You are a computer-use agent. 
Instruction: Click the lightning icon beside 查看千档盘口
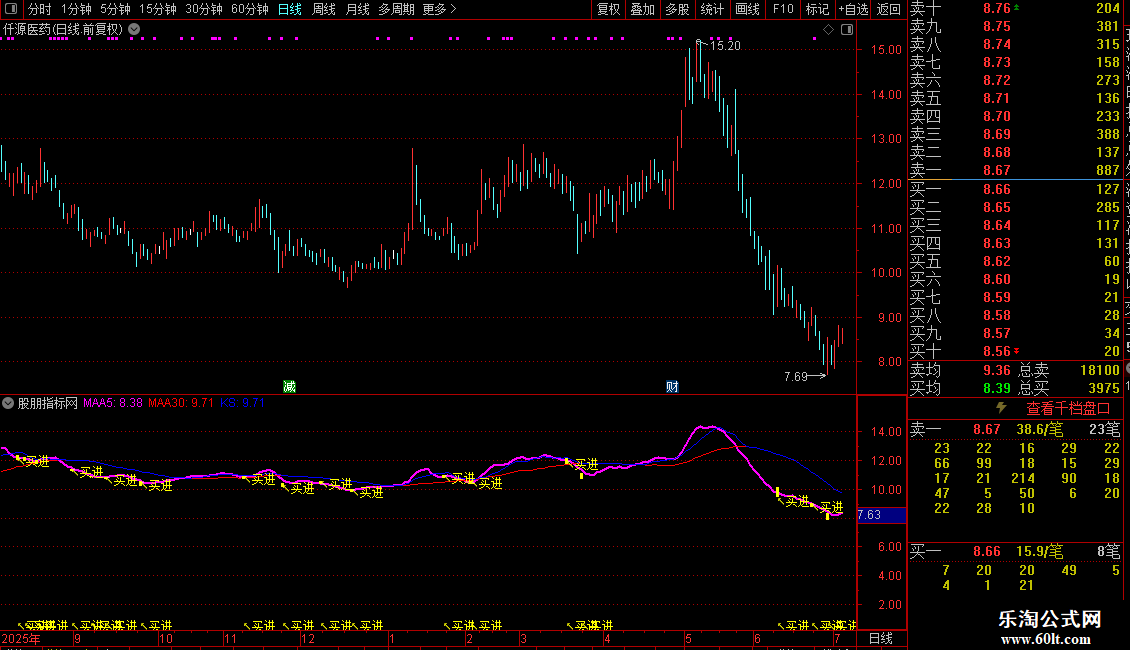(1001, 408)
